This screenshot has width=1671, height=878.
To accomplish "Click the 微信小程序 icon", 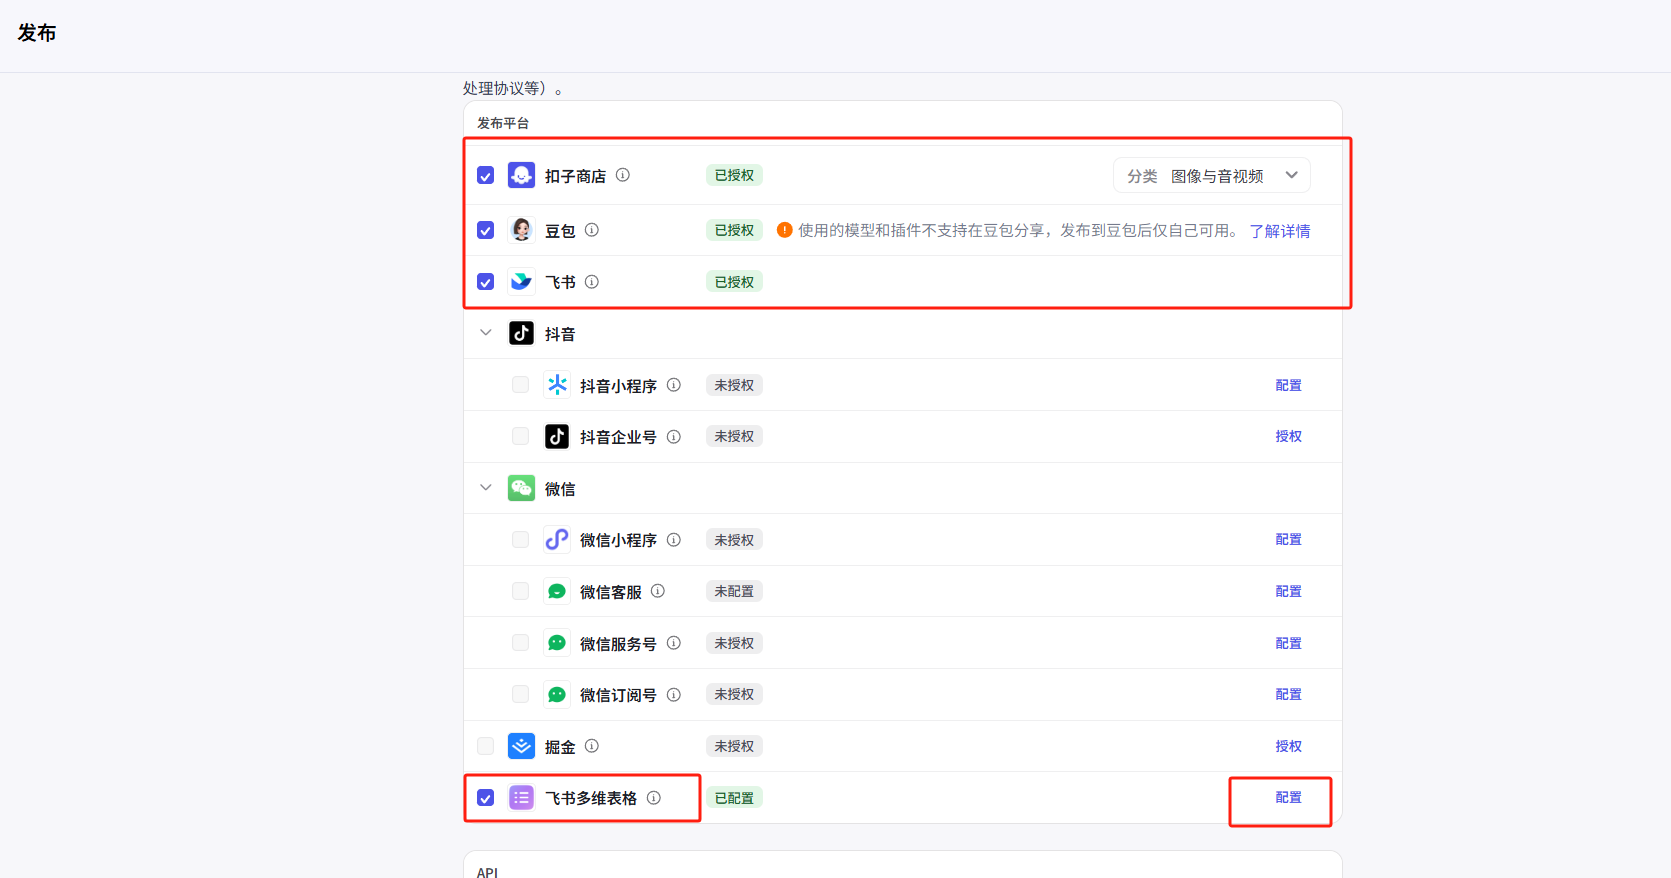I will 557,540.
